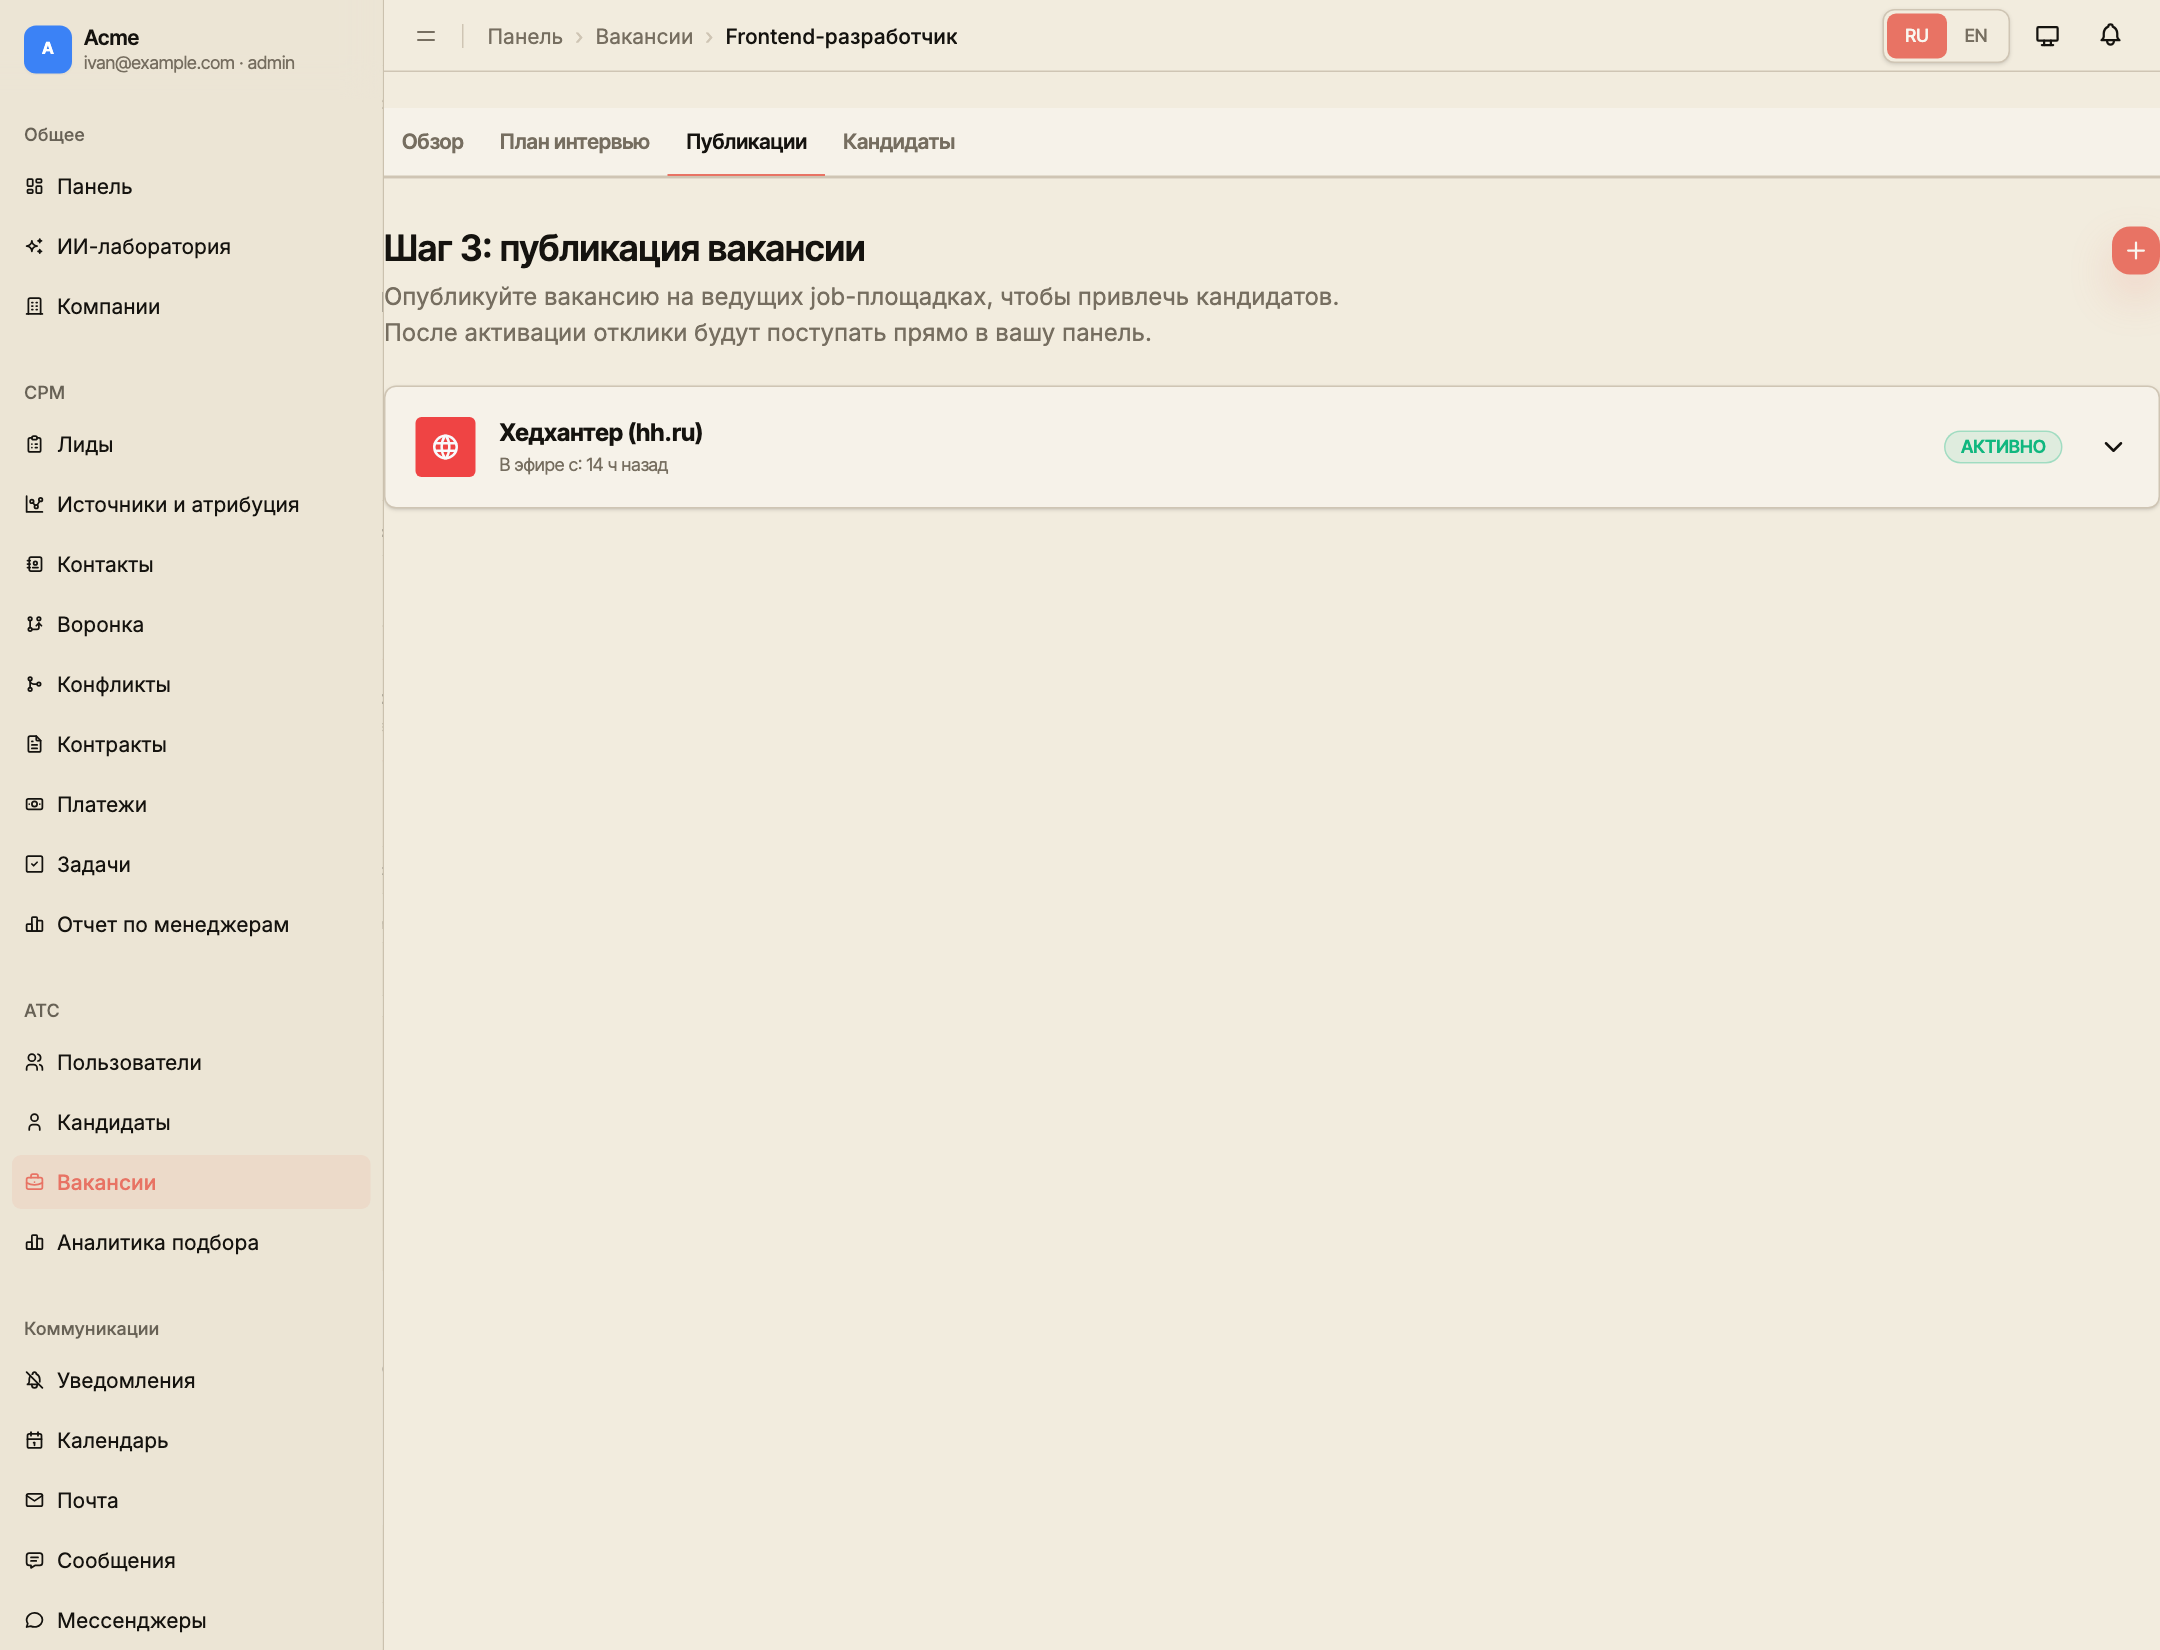Viewport: 2160px width, 1650px height.
Task: Open the Обзор tab
Action: tap(433, 142)
